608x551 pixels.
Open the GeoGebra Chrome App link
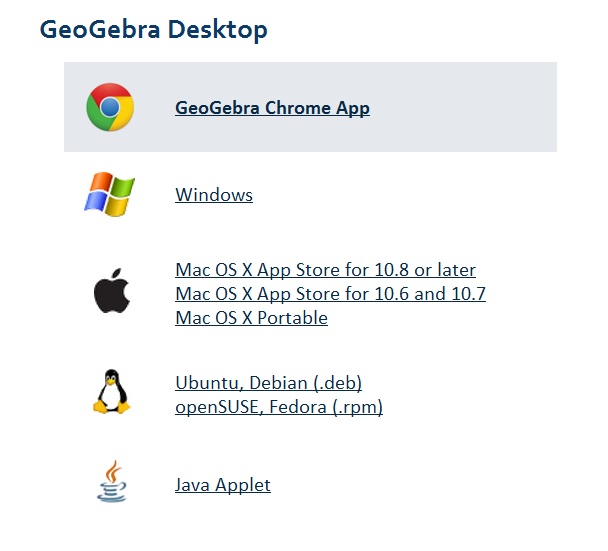click(x=272, y=108)
